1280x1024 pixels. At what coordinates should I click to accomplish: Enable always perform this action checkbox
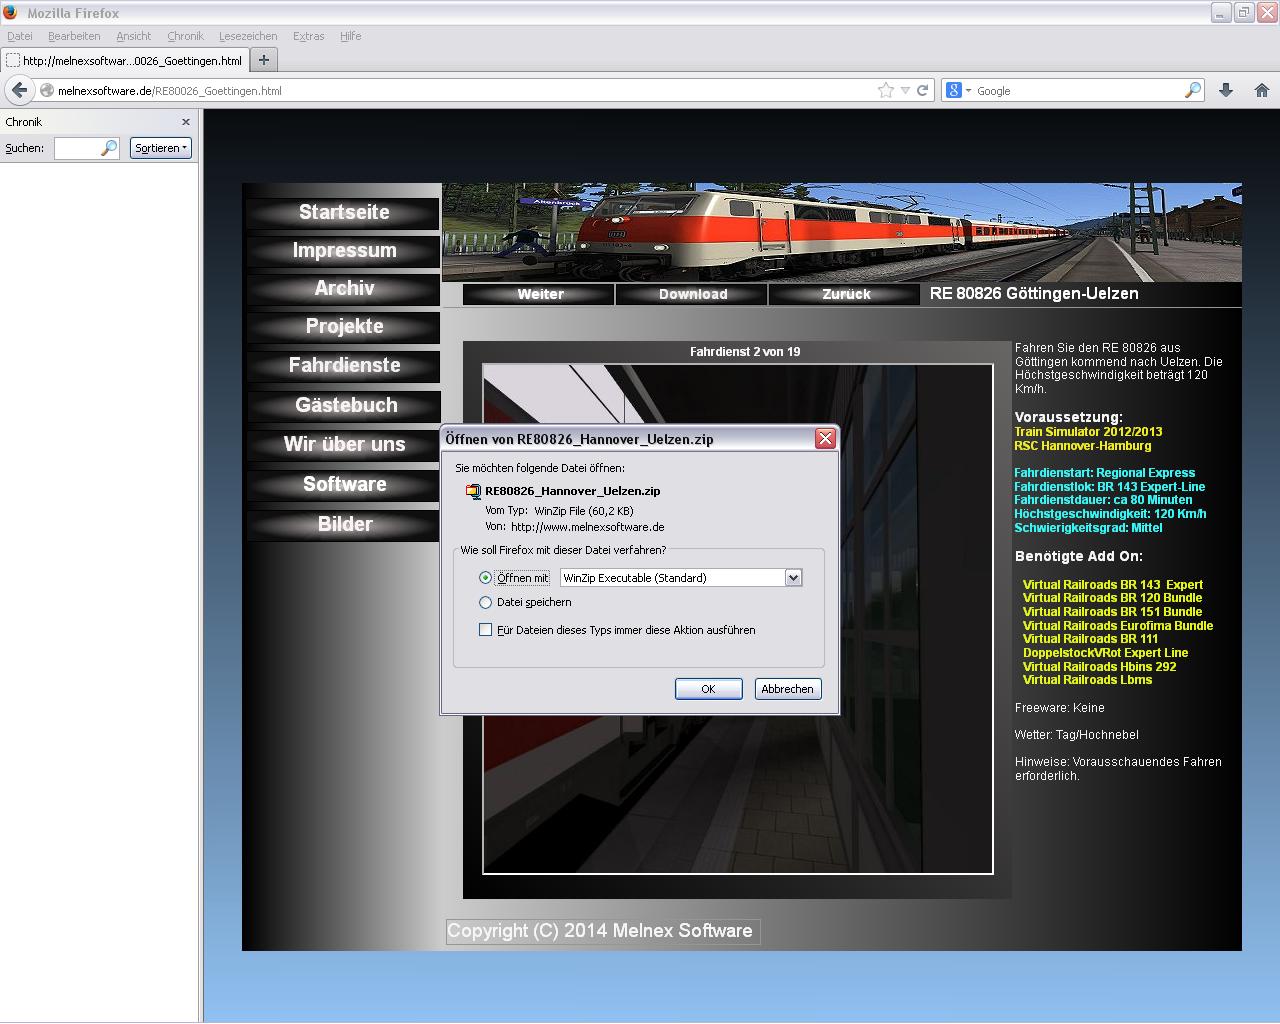click(x=486, y=630)
